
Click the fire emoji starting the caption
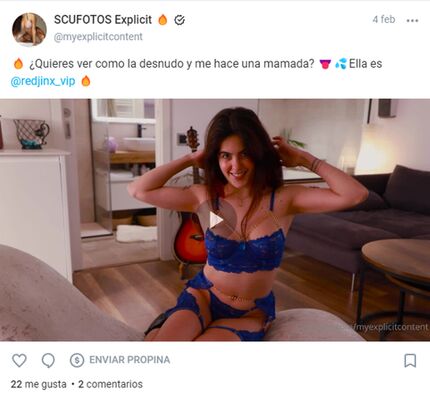coord(18,63)
